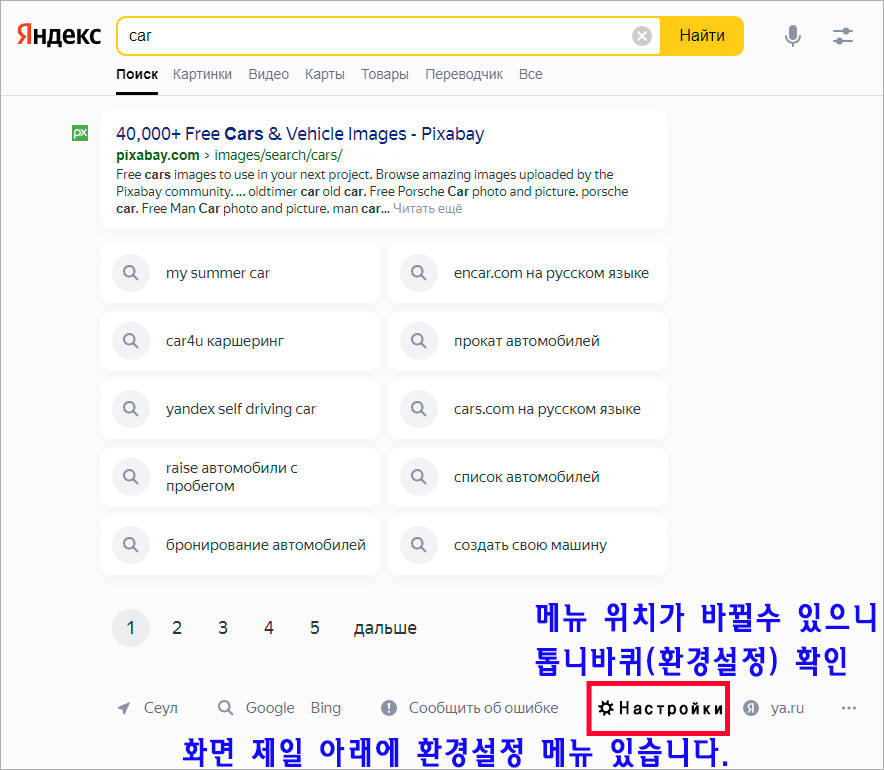Image resolution: width=884 pixels, height=770 pixels.
Task: Click the magnifier icon beside 'raise автомобили с пробегом'
Action: tap(131, 477)
